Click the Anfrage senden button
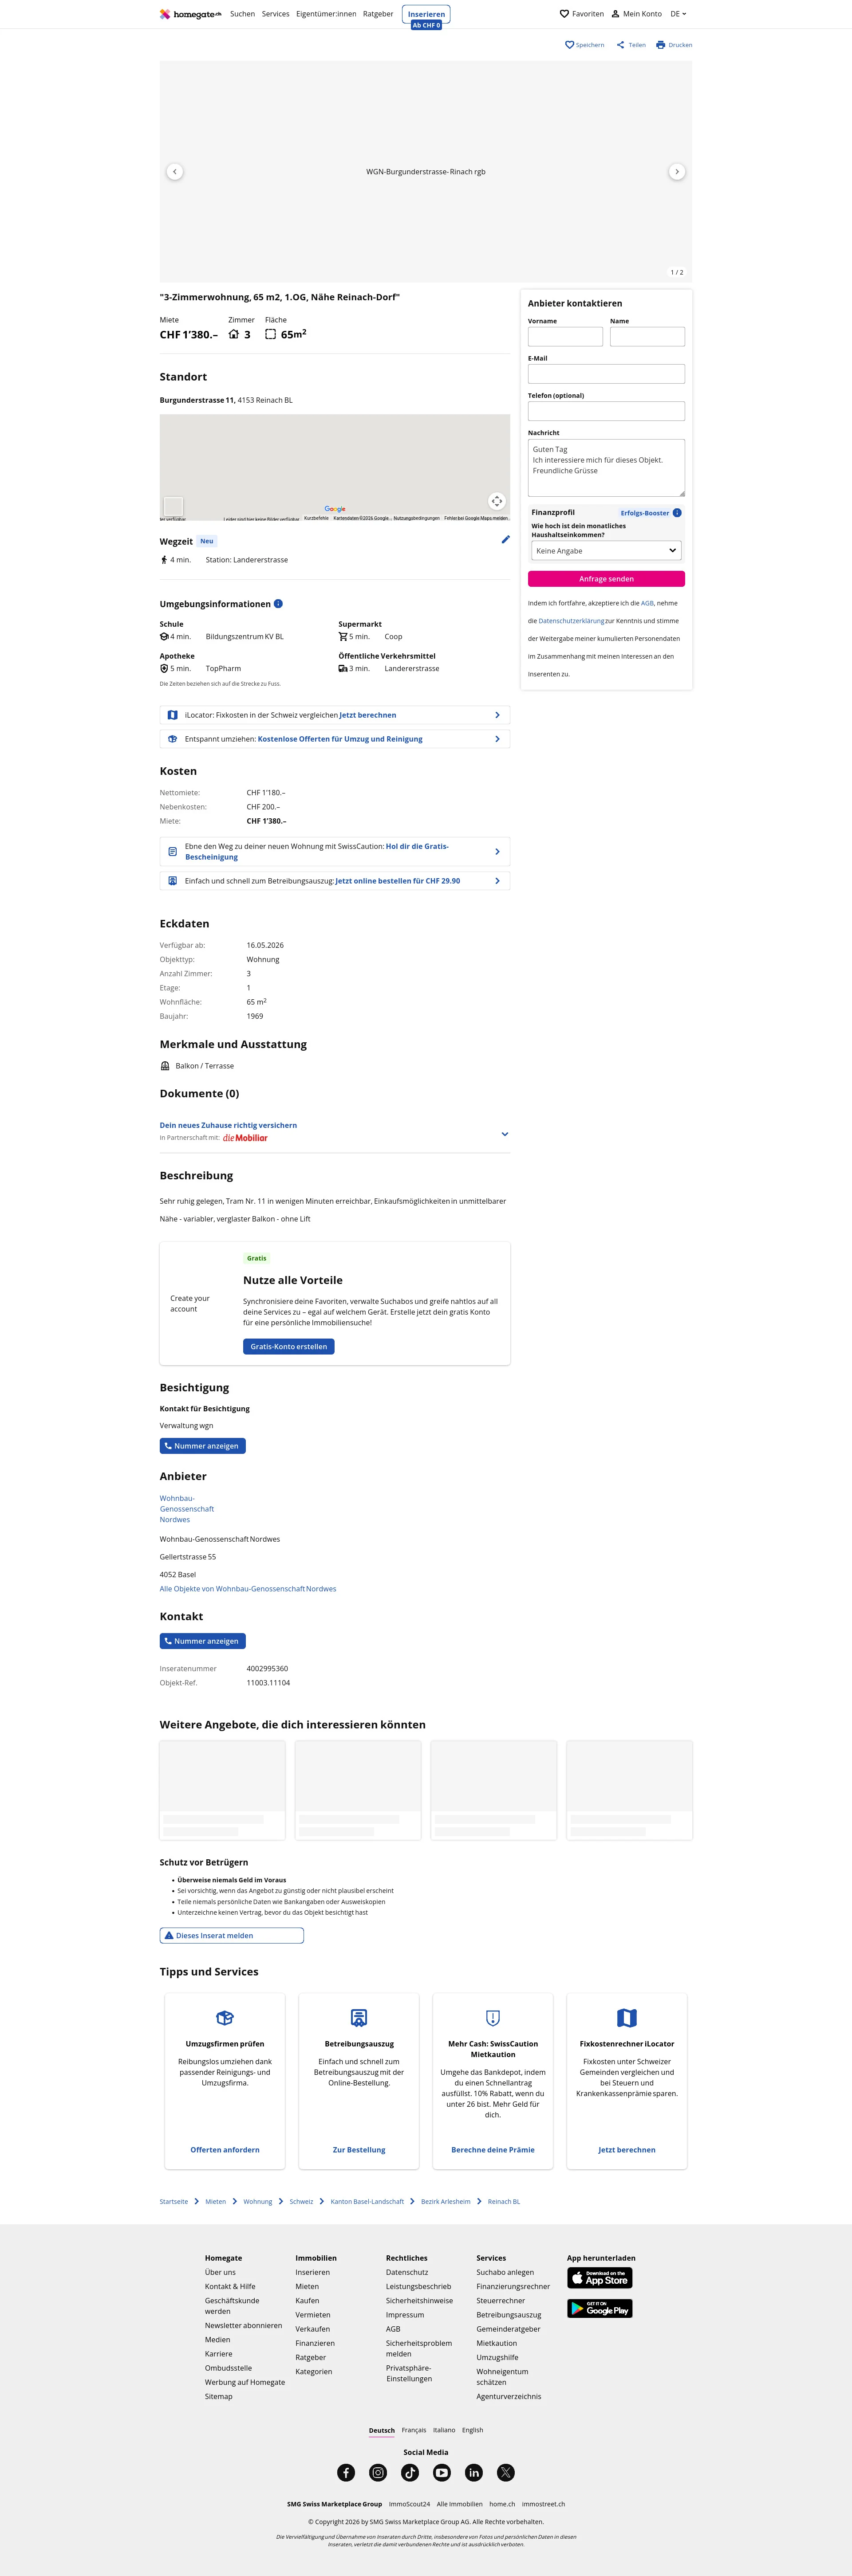The image size is (852, 2576). [606, 579]
